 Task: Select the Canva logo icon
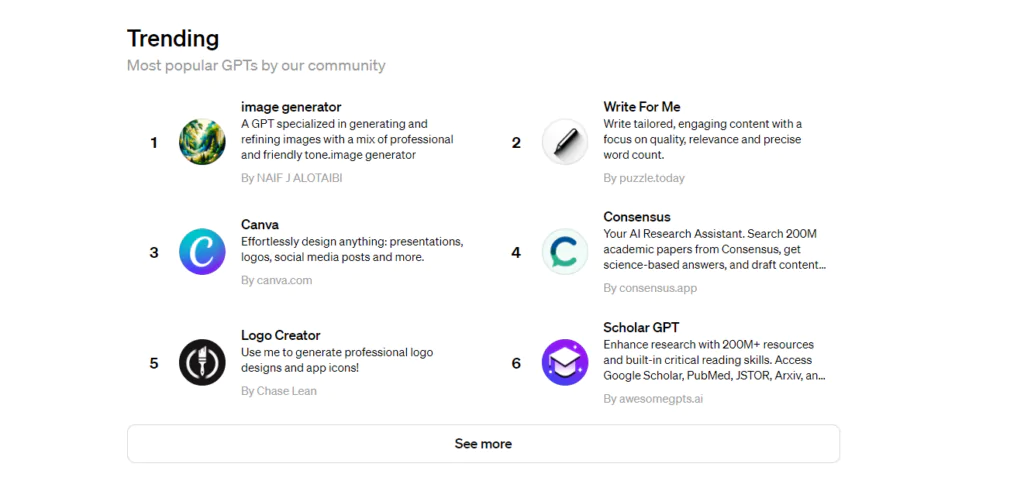[202, 251]
